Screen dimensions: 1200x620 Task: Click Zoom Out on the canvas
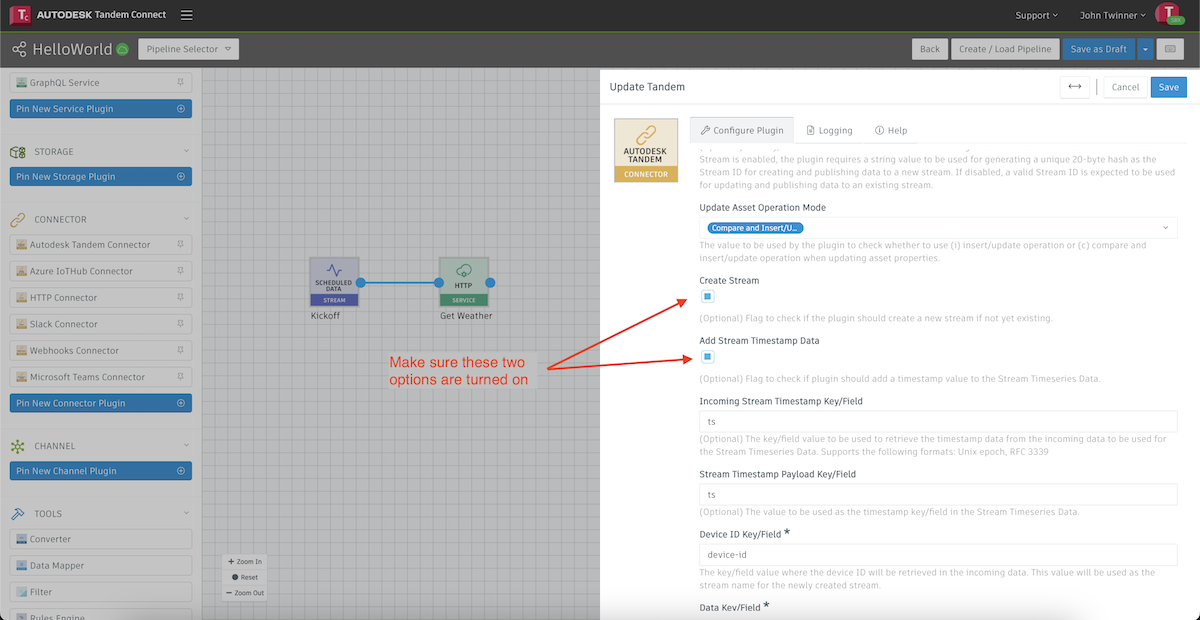pyautogui.click(x=245, y=593)
